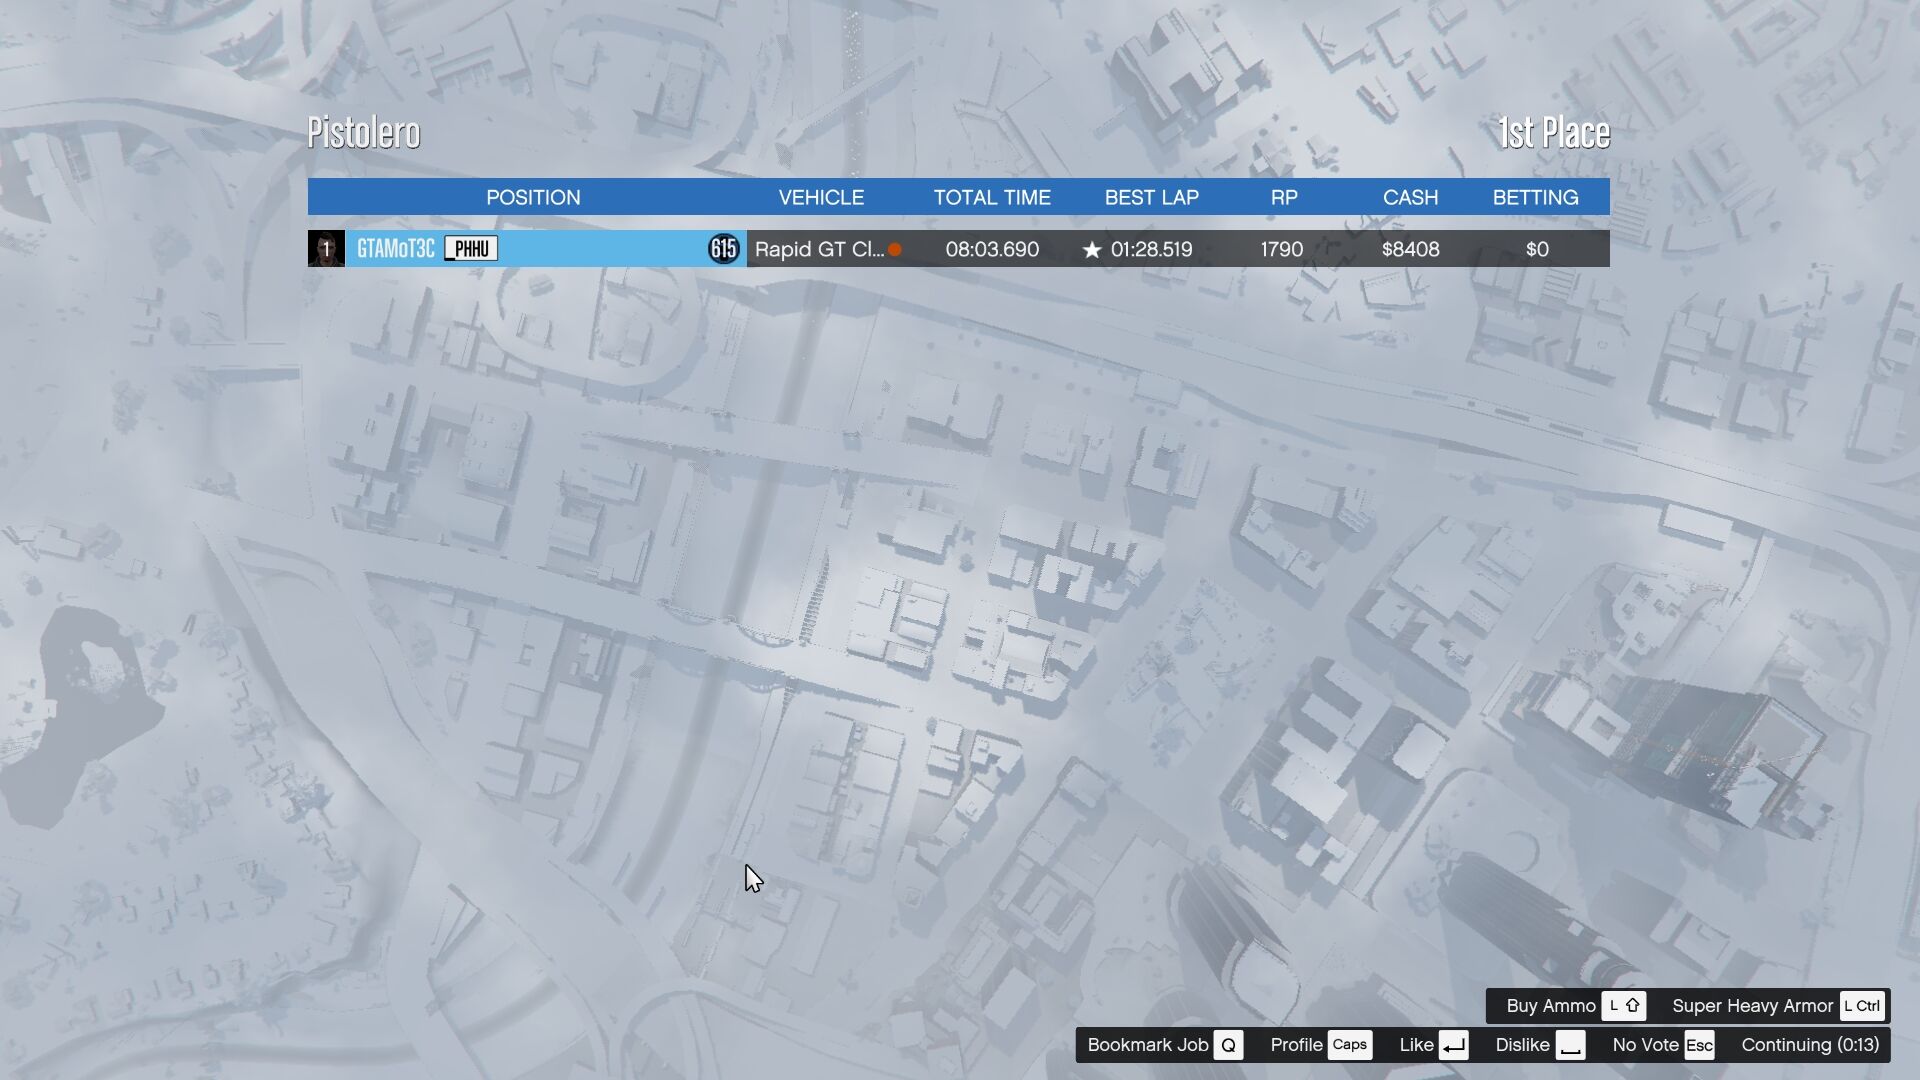The image size is (1920, 1080).
Task: Click total time value 08:03.690
Action: 992,249
